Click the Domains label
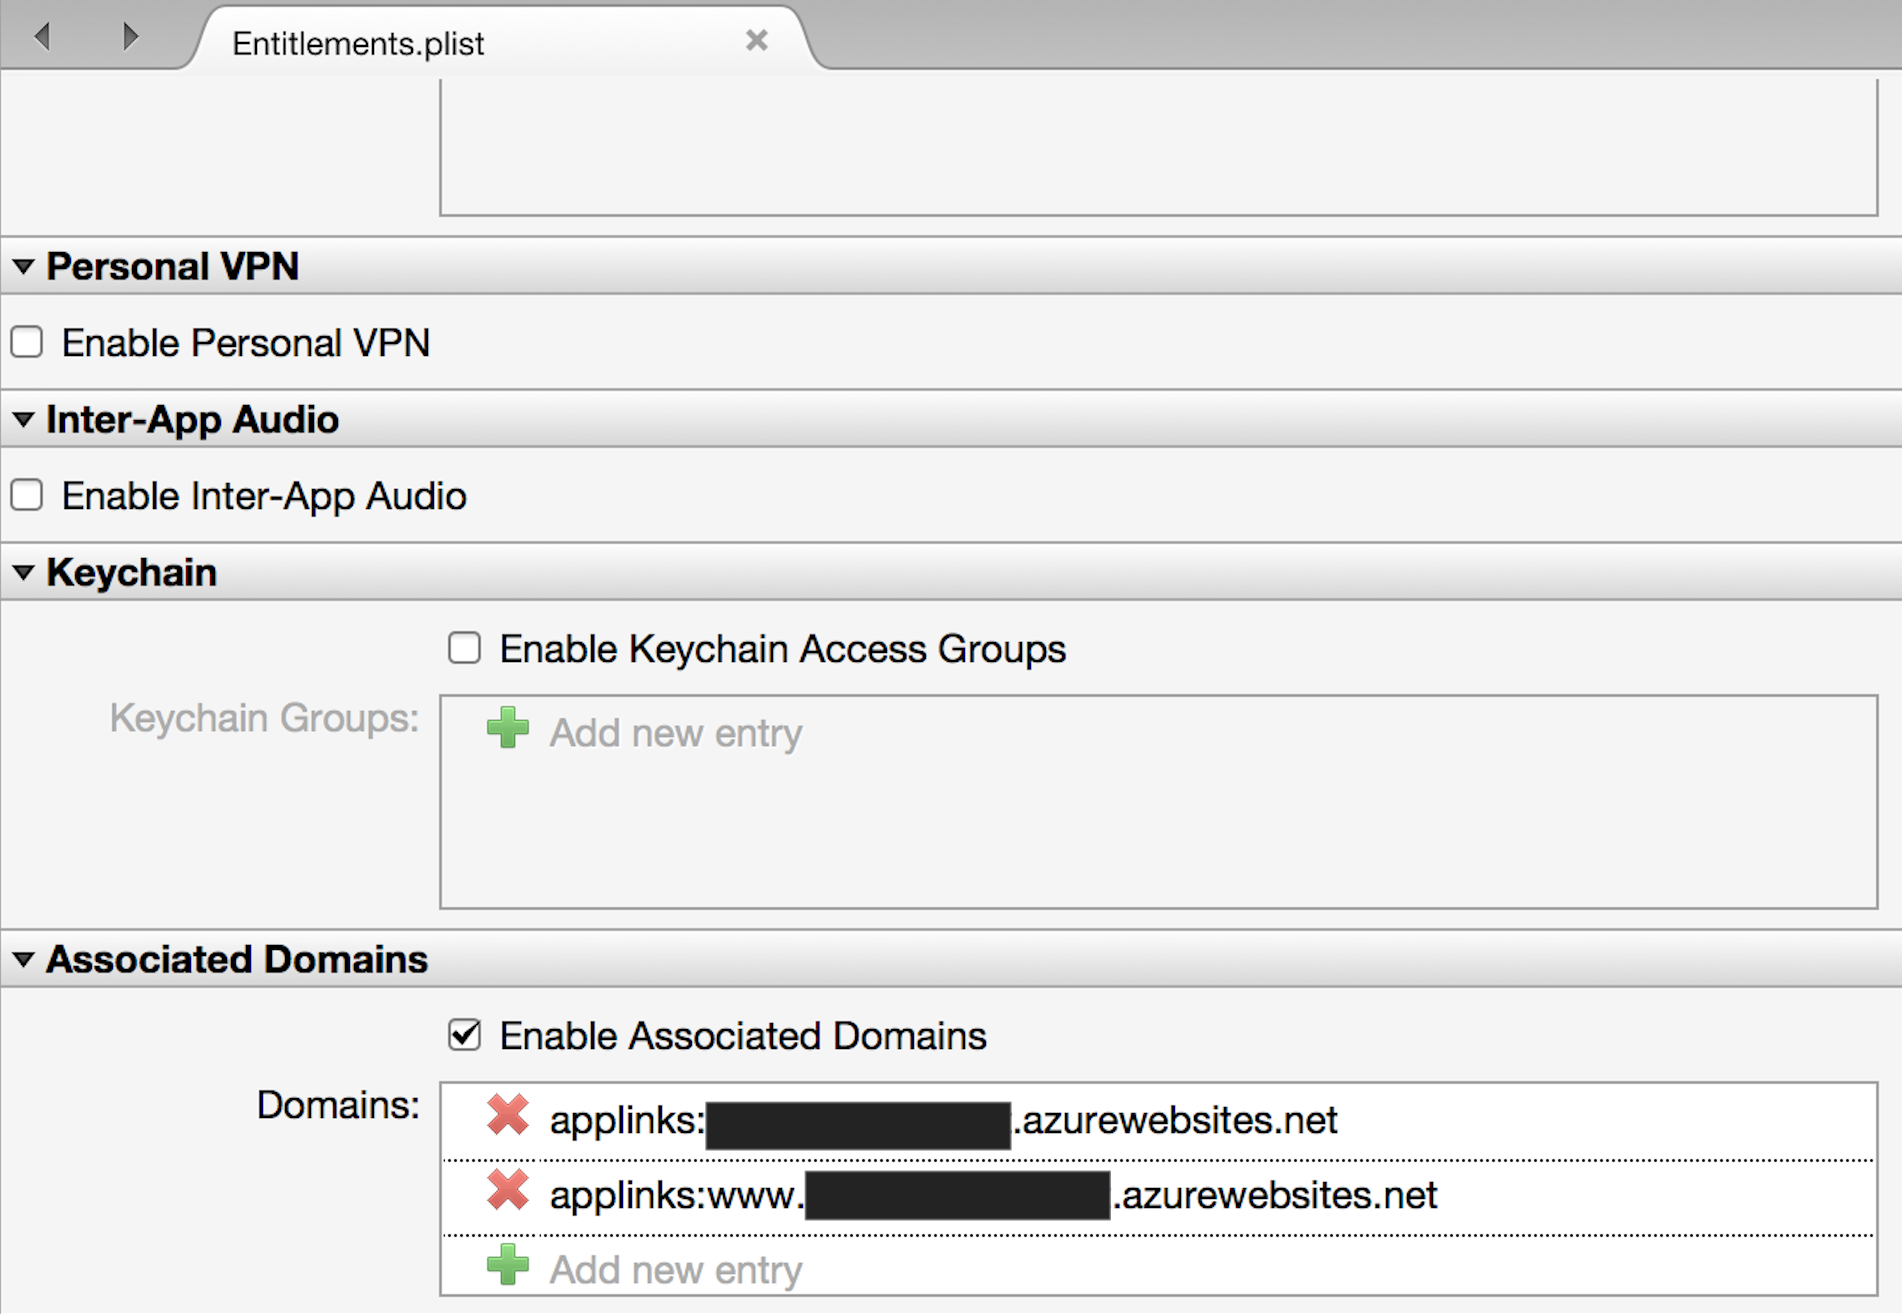 (x=338, y=1105)
